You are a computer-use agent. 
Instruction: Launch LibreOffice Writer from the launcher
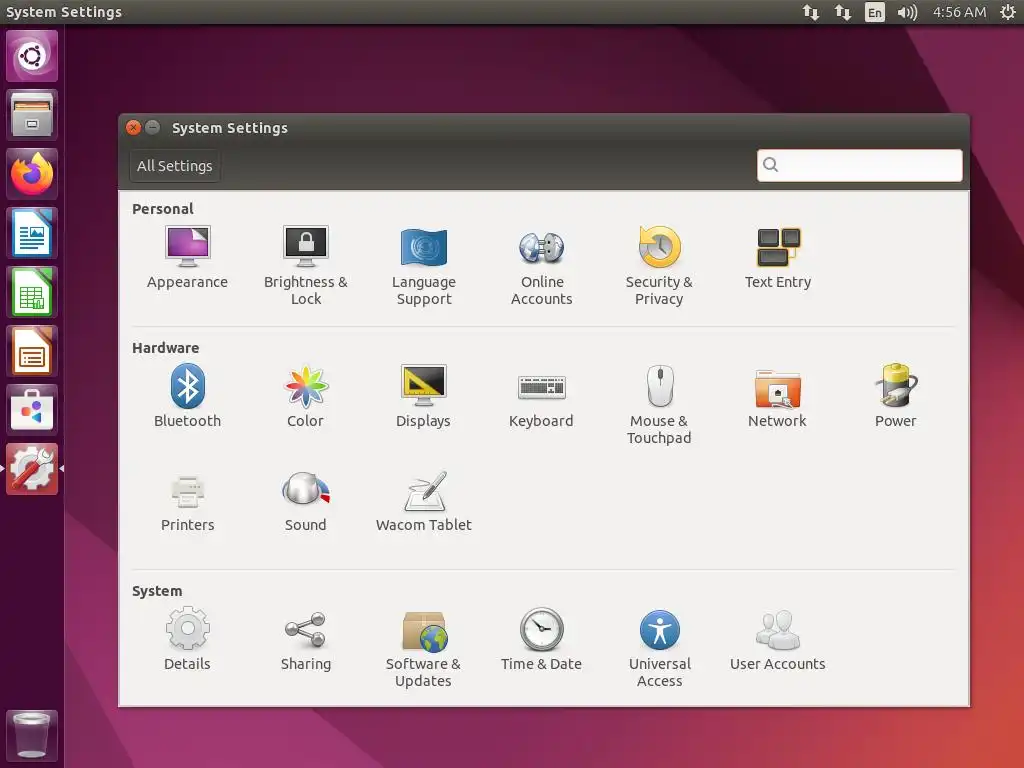tap(32, 233)
